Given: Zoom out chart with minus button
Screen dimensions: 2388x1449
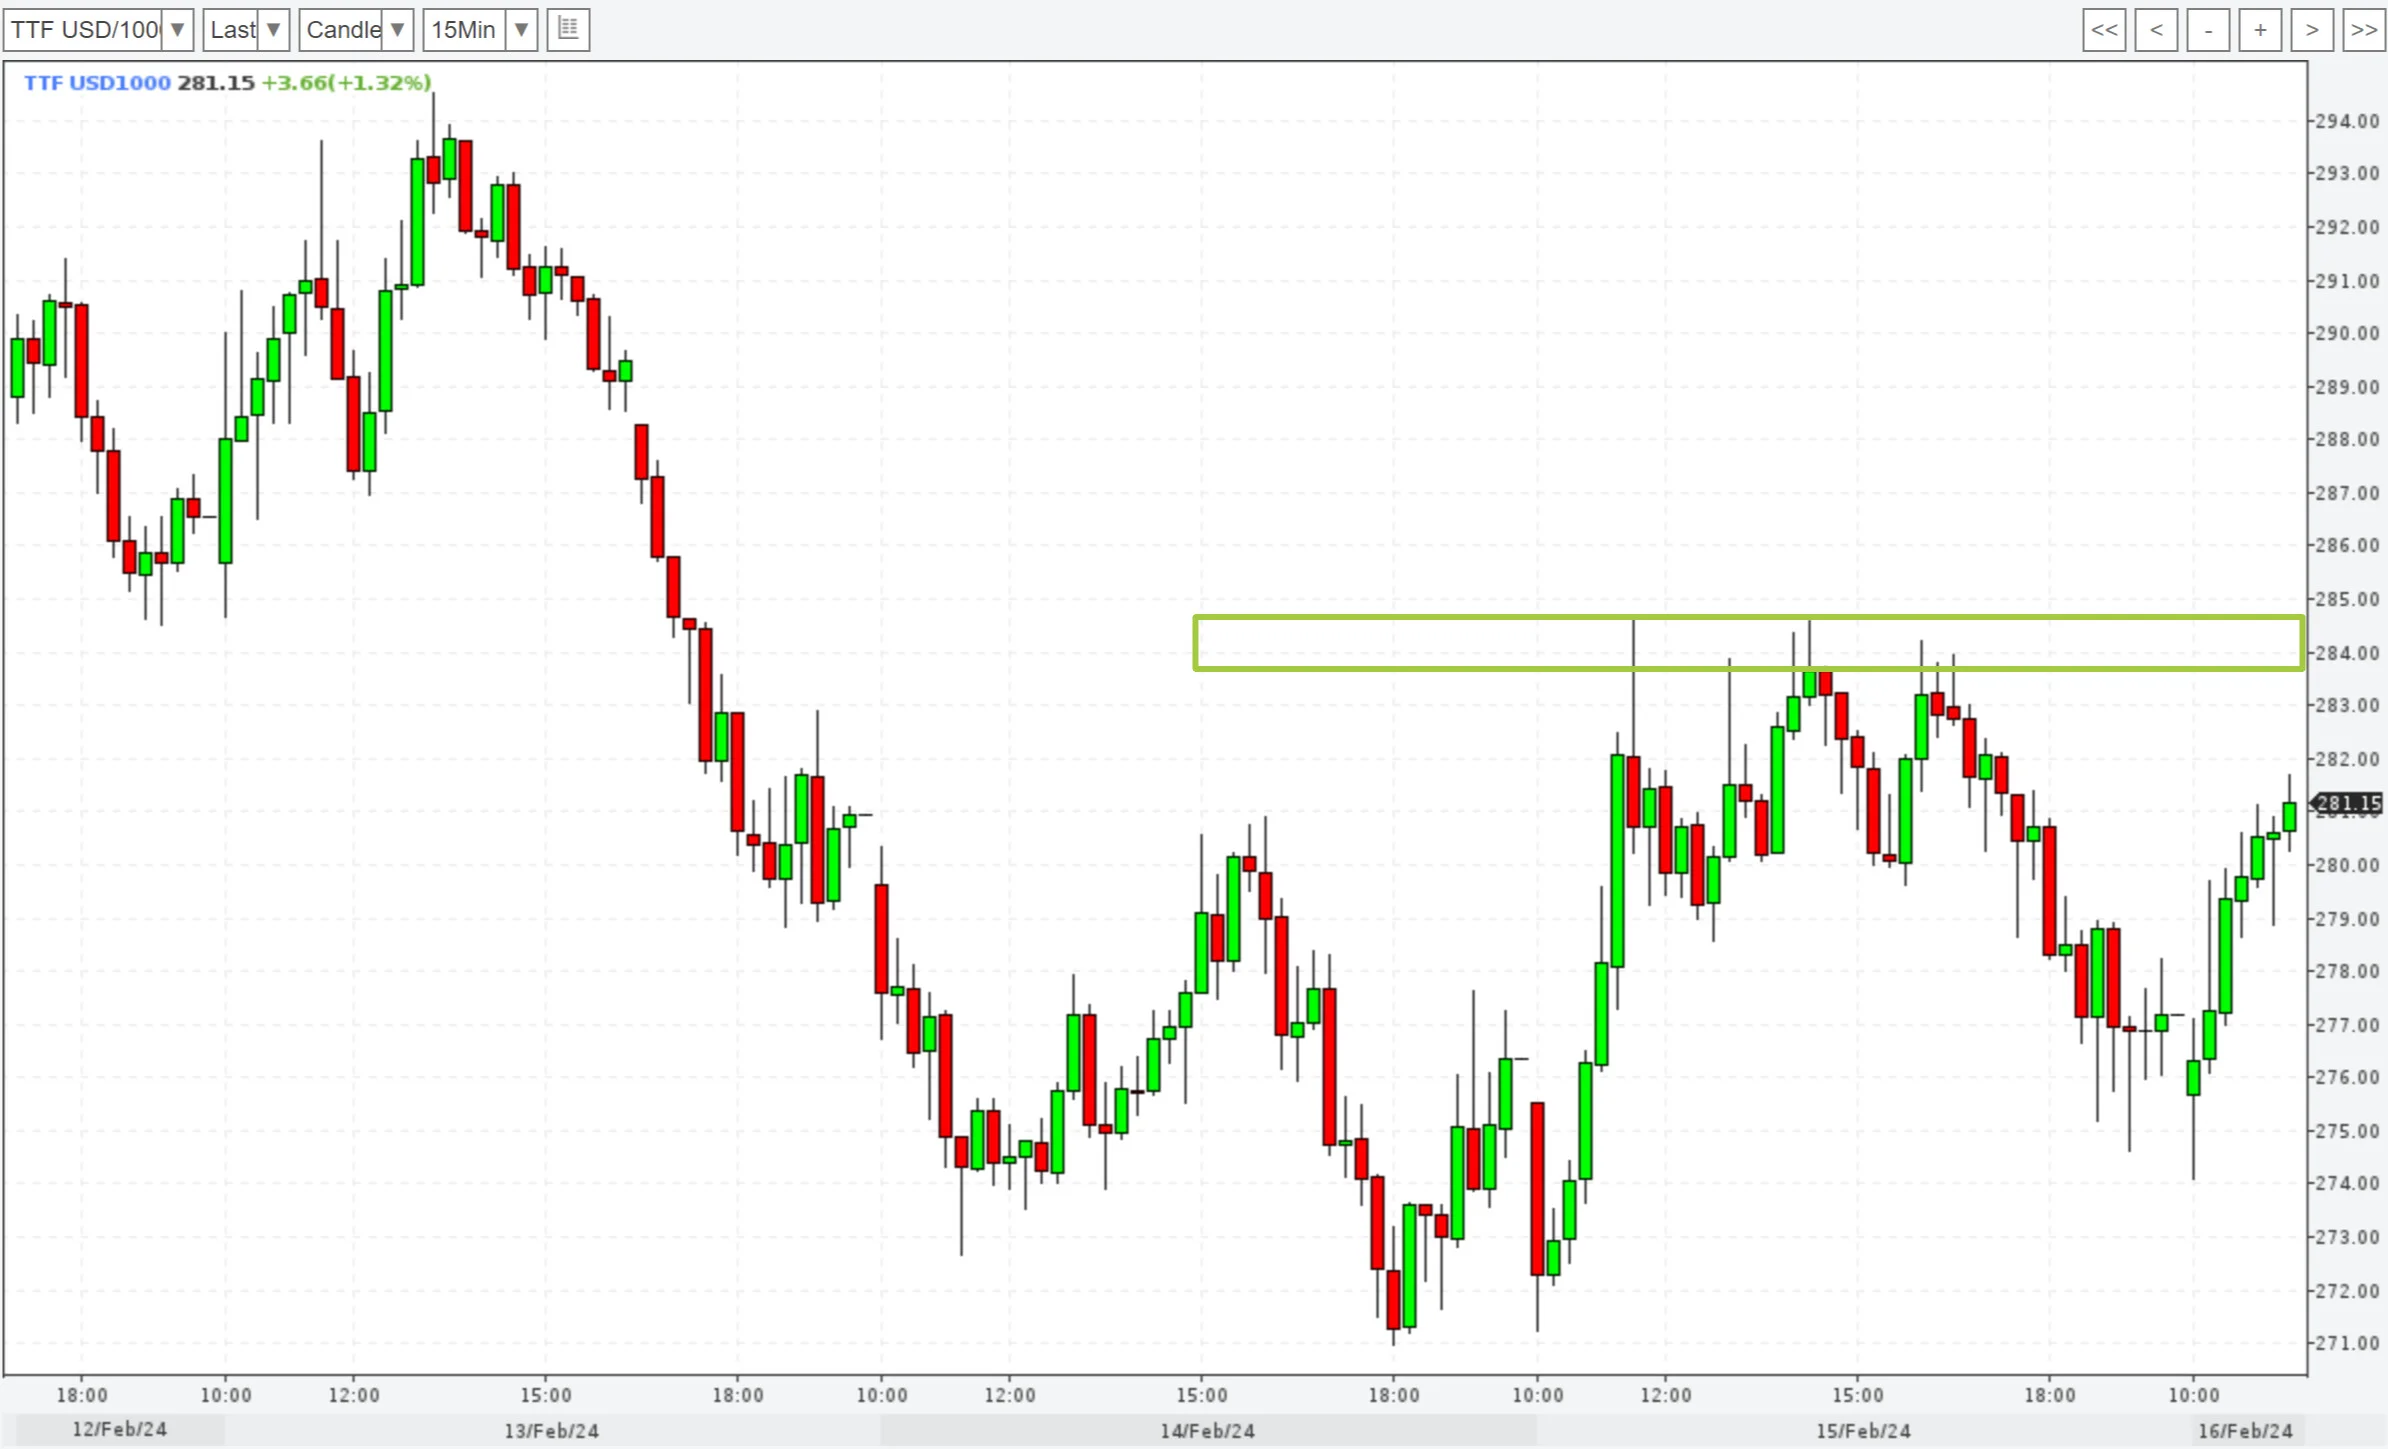Looking at the screenshot, I should (x=2208, y=29).
